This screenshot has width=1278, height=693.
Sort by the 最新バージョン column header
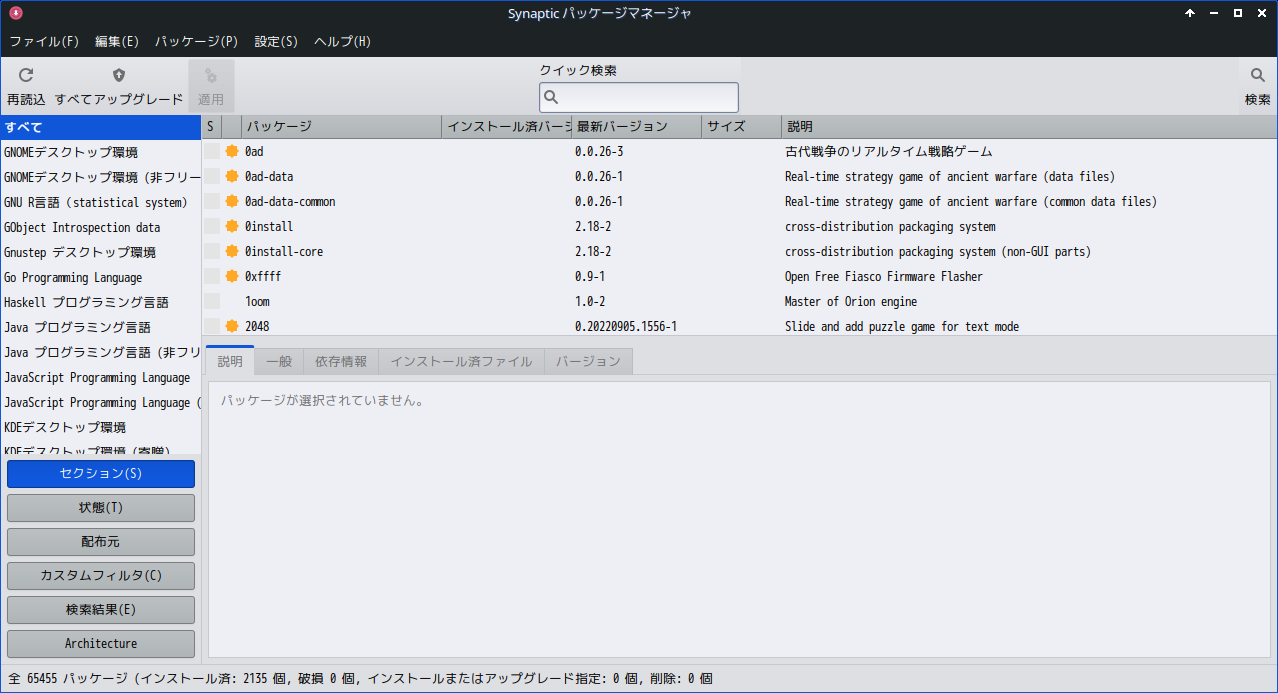click(x=636, y=127)
